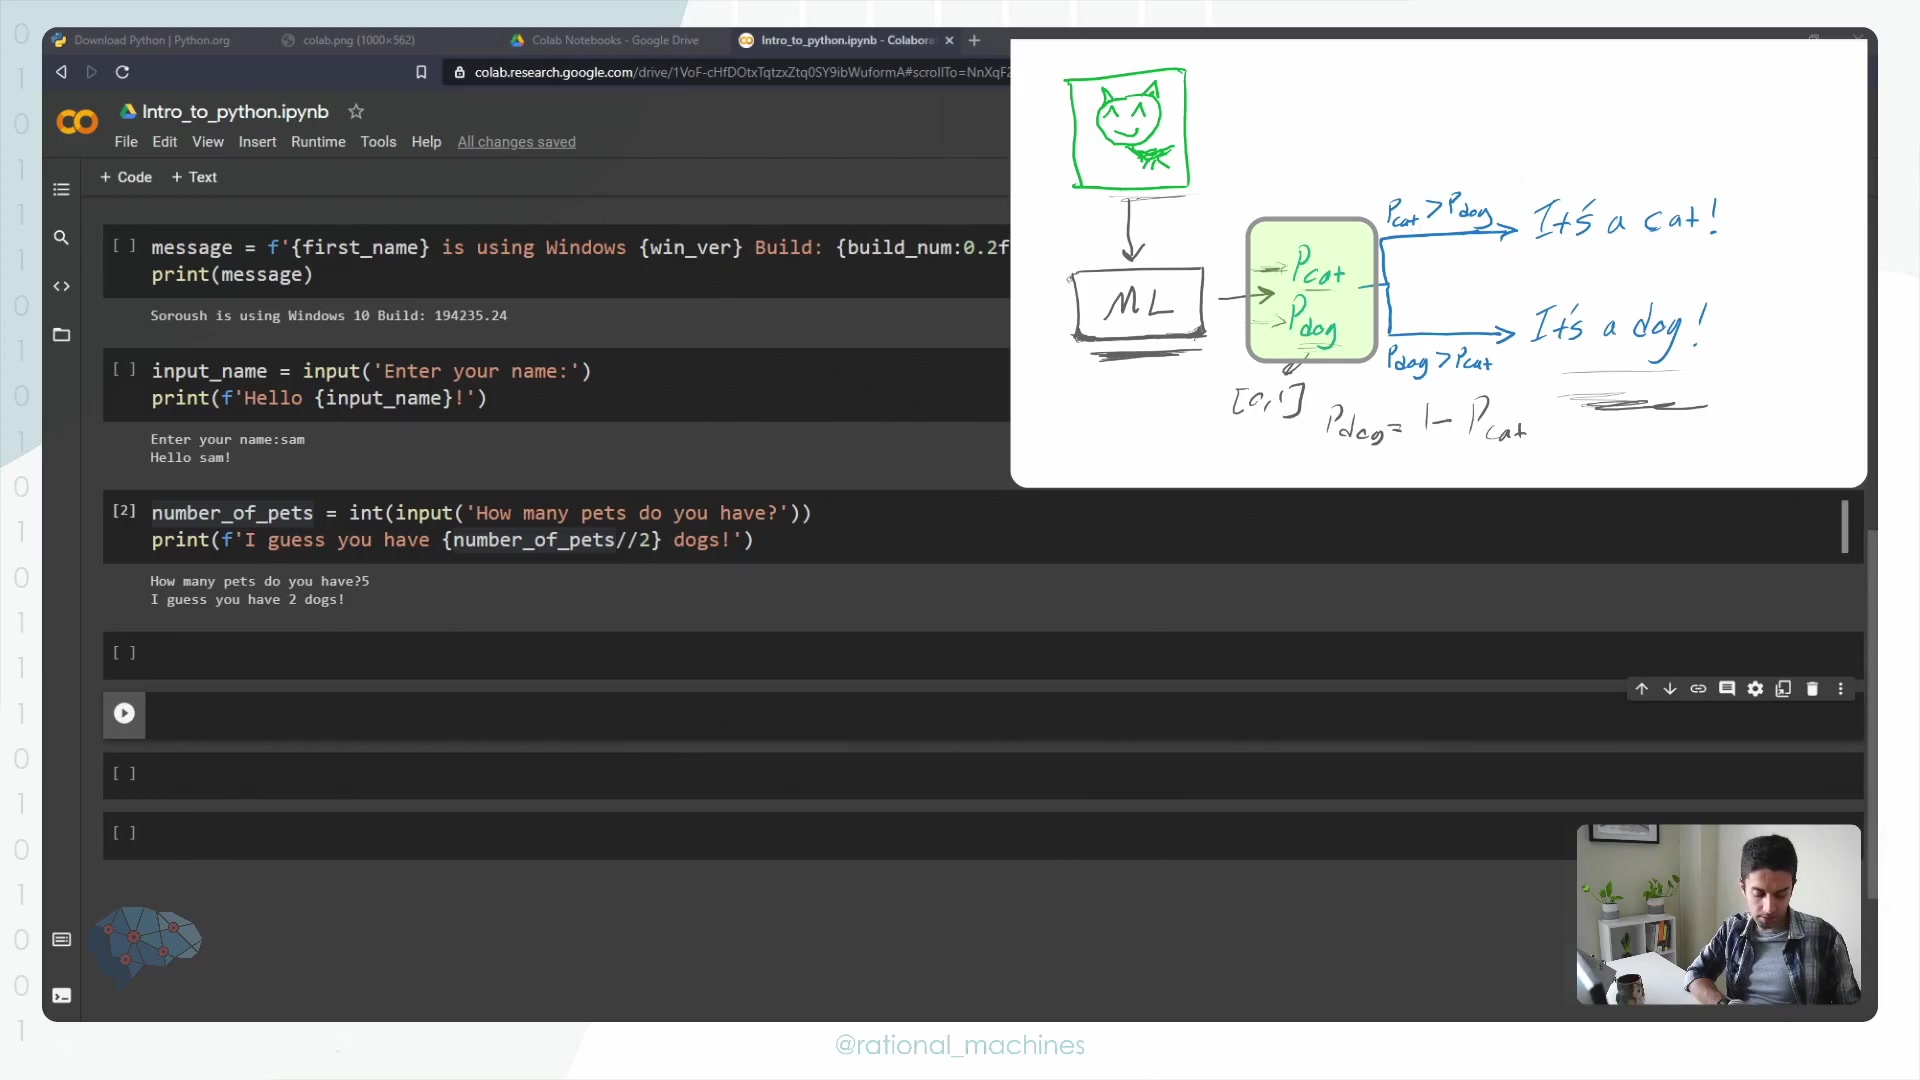Open the Code snippets panel icon

pyautogui.click(x=61, y=286)
